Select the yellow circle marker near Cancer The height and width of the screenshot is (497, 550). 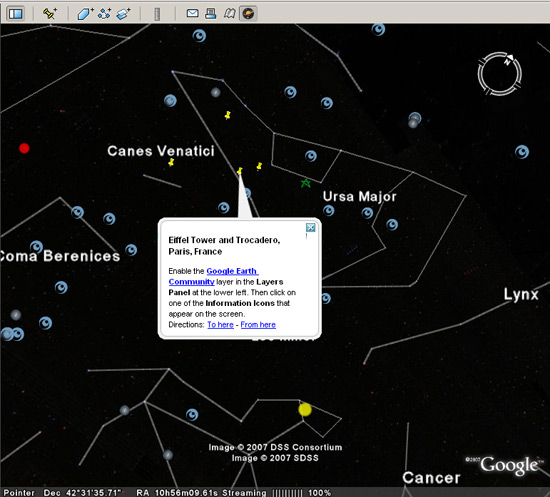coord(305,409)
